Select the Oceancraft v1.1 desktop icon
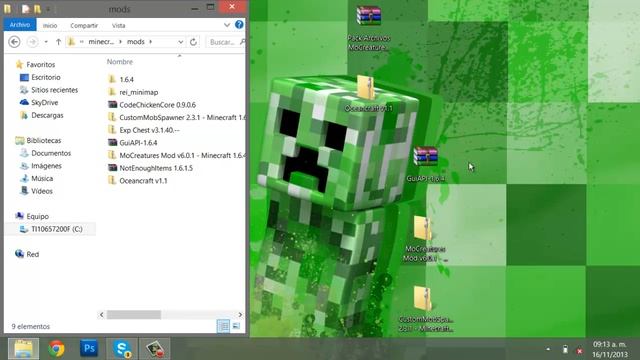Viewport: 640px width, 360px height. pos(368,94)
